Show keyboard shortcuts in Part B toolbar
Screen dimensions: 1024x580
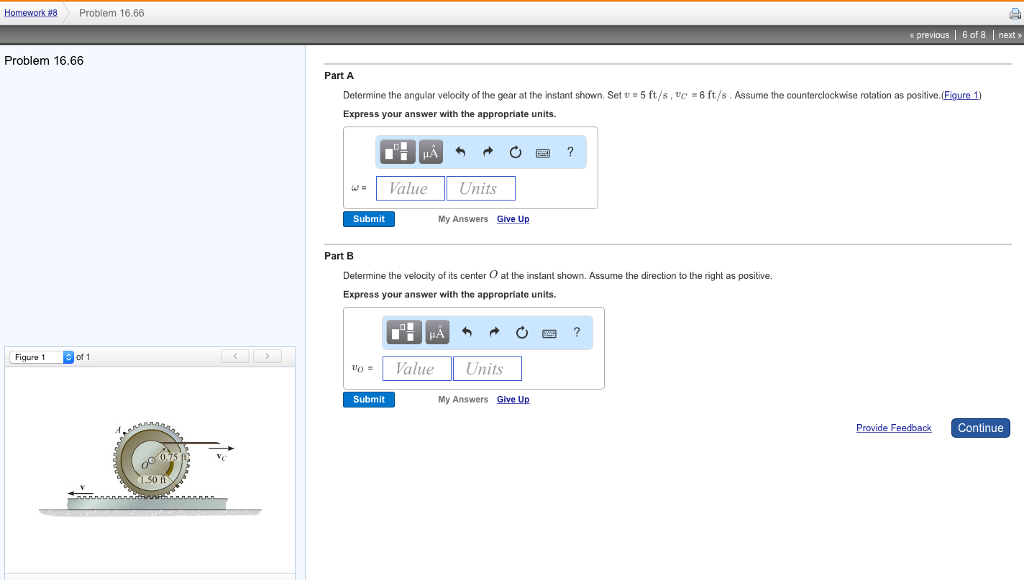tap(549, 332)
